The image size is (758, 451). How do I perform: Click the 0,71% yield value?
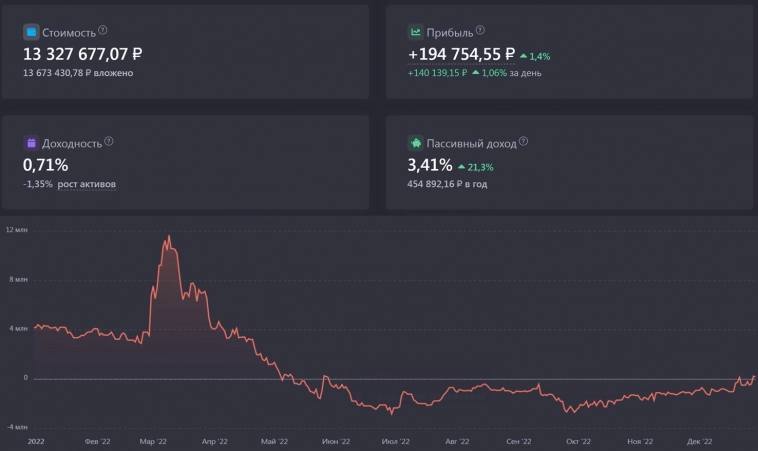[45, 165]
